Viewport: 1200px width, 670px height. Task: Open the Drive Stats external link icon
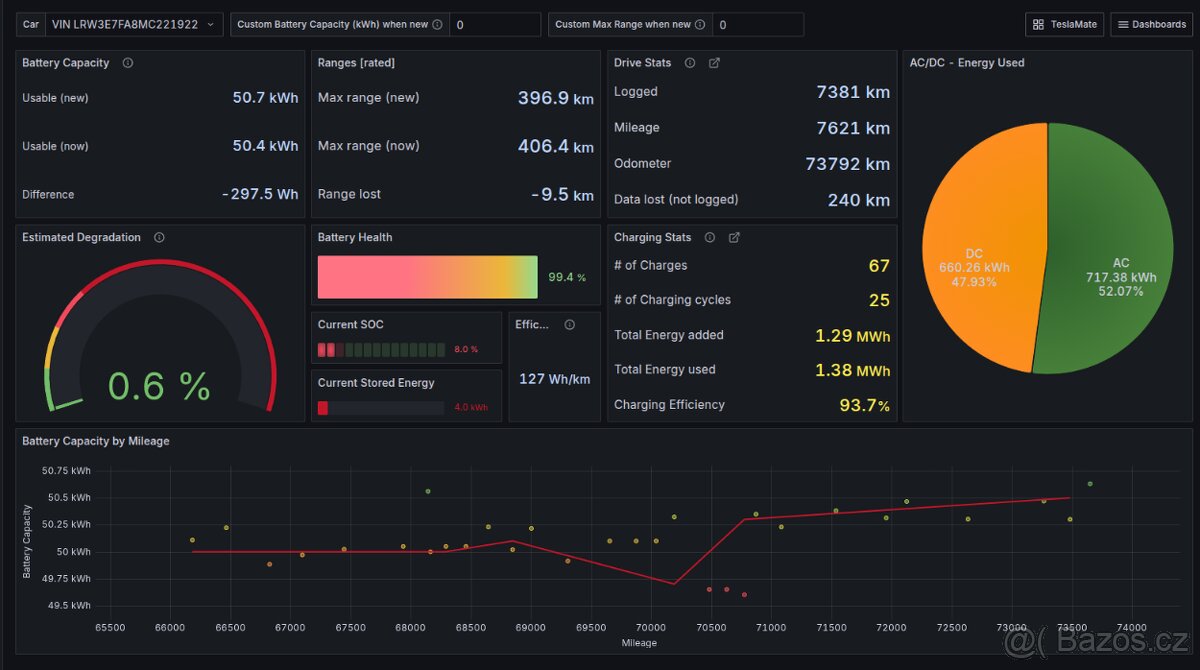pyautogui.click(x=714, y=63)
